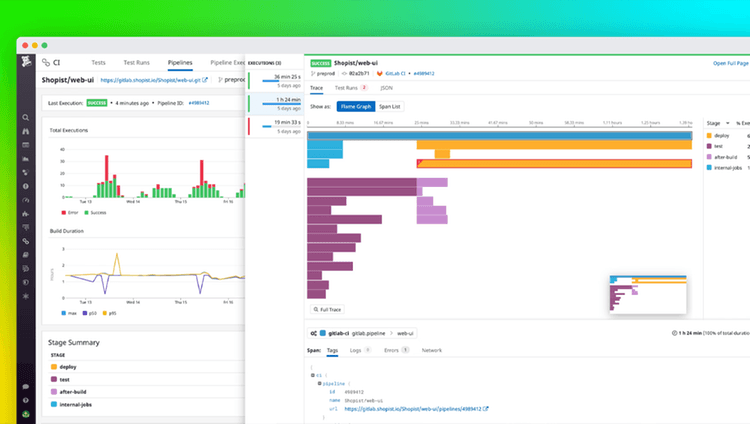This screenshot has height=424, width=750.
Task: Click the flame graph minimap thumbnail
Action: 648,294
